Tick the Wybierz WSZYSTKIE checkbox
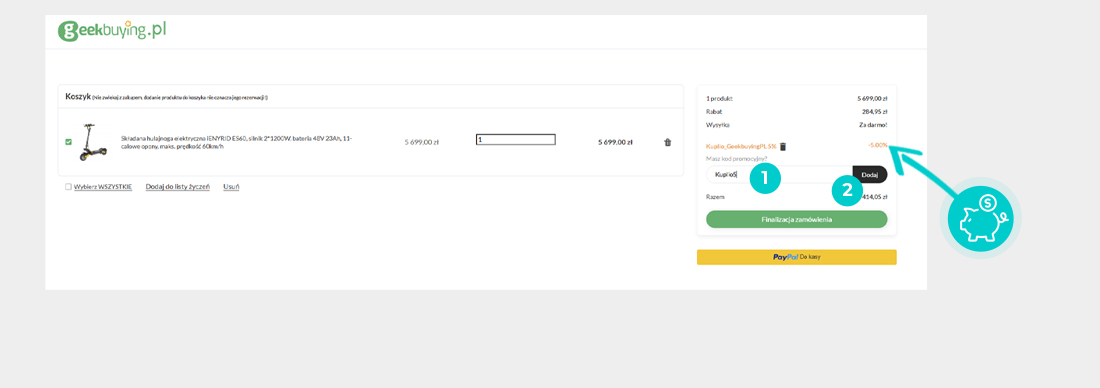1100x388 pixels. (x=68, y=187)
